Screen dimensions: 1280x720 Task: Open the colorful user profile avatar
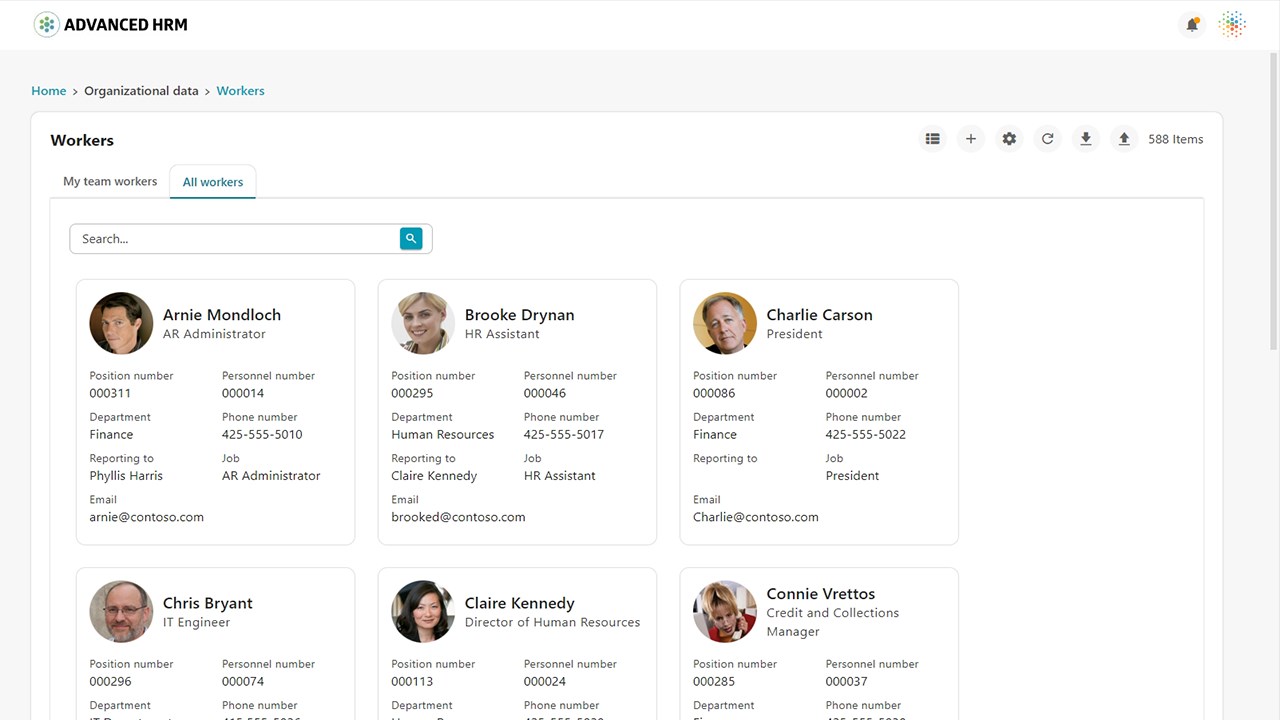click(1233, 25)
